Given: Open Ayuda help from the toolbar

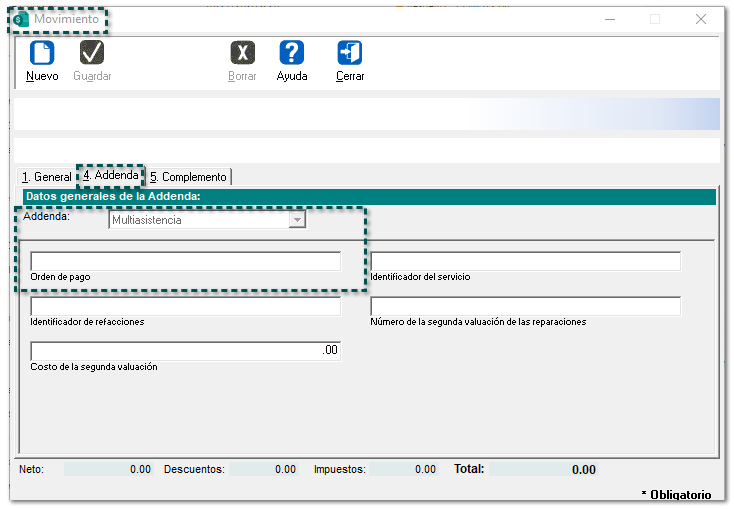Looking at the screenshot, I should tap(291, 54).
